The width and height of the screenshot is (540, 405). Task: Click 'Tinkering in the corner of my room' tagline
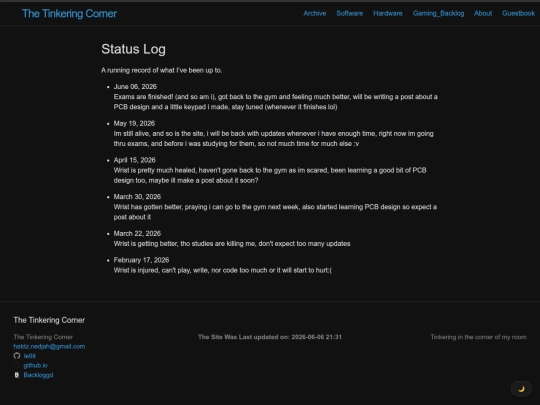(x=478, y=337)
